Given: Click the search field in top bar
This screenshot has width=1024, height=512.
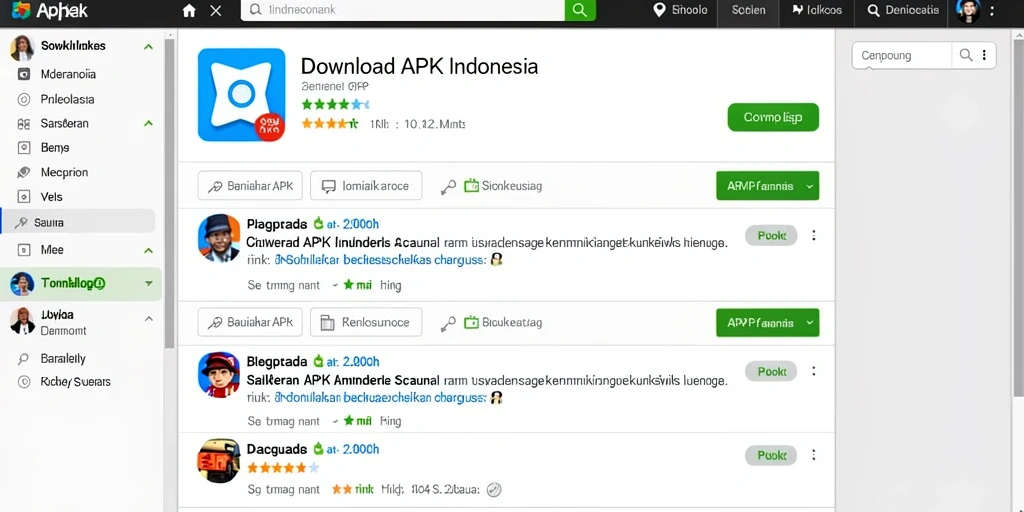Looking at the screenshot, I should click(x=402, y=10).
